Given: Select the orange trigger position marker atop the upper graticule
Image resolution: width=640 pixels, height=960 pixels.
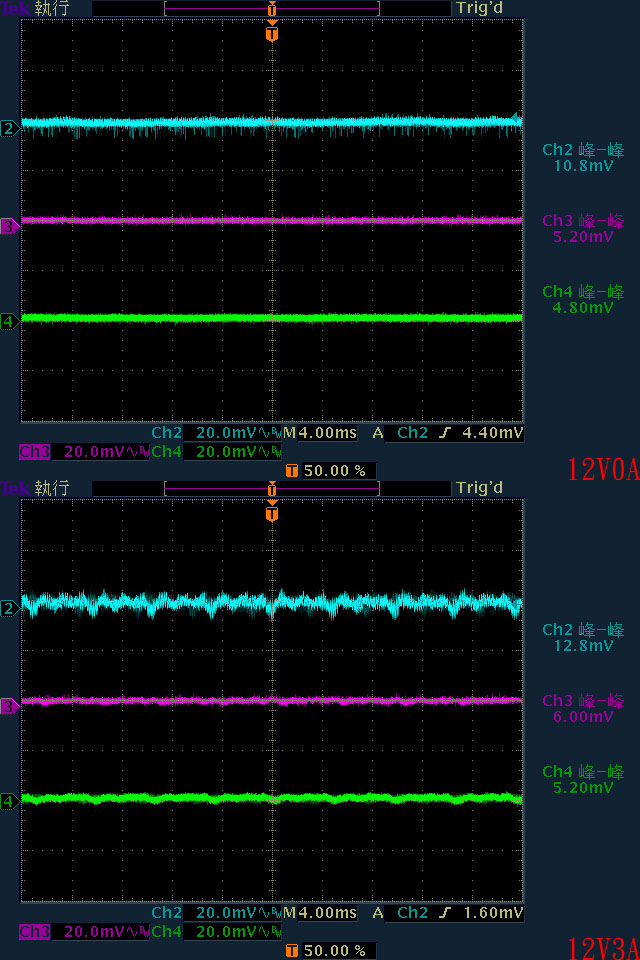Looking at the screenshot, I should (x=272, y=32).
